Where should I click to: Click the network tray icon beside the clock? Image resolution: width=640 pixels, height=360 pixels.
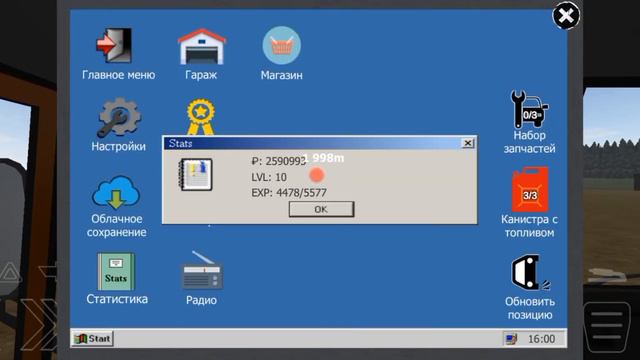511,339
